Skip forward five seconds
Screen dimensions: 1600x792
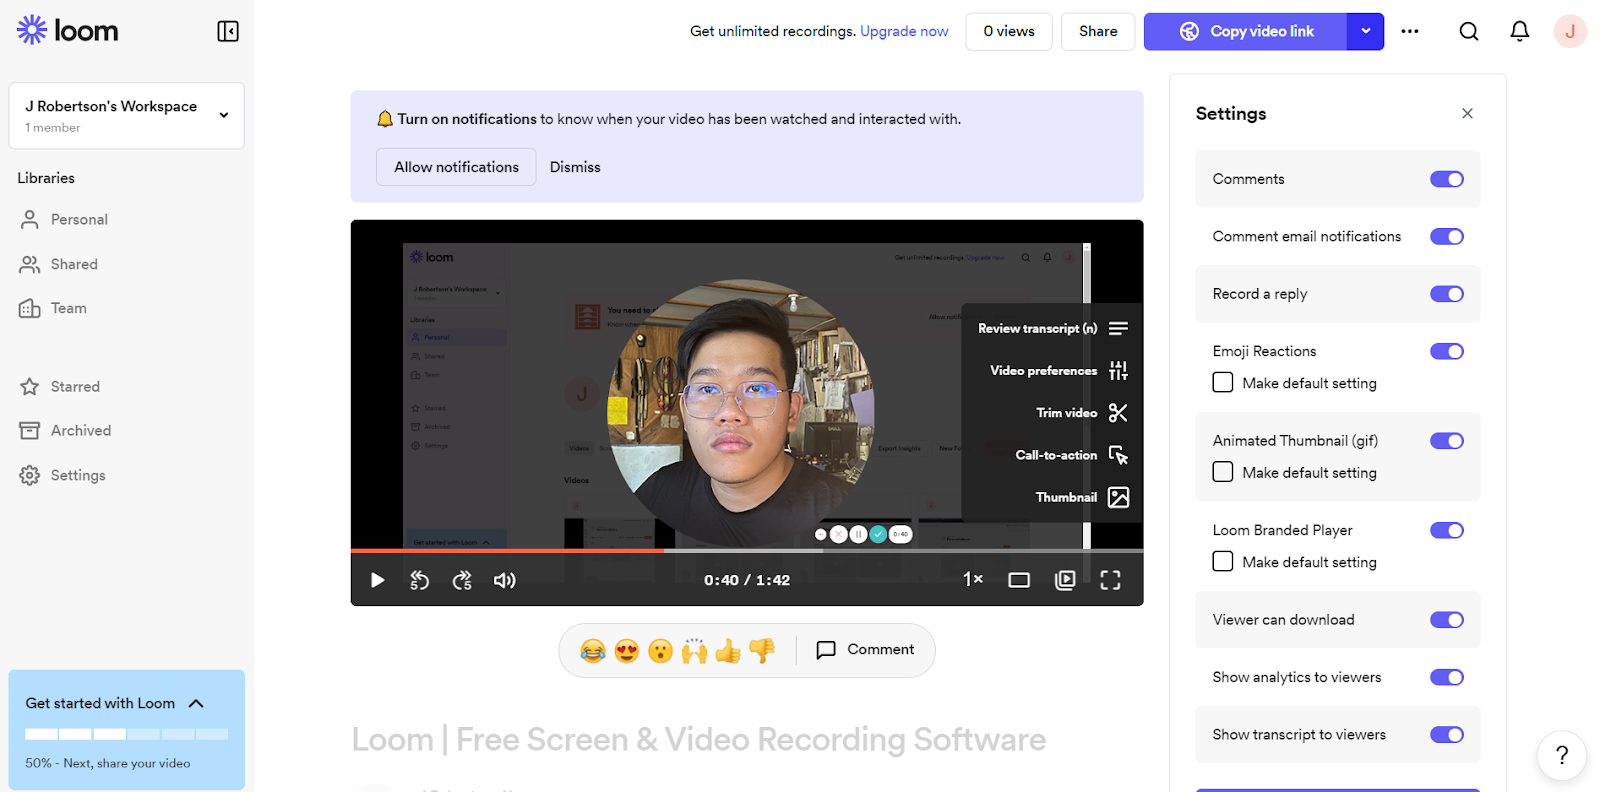pos(462,580)
